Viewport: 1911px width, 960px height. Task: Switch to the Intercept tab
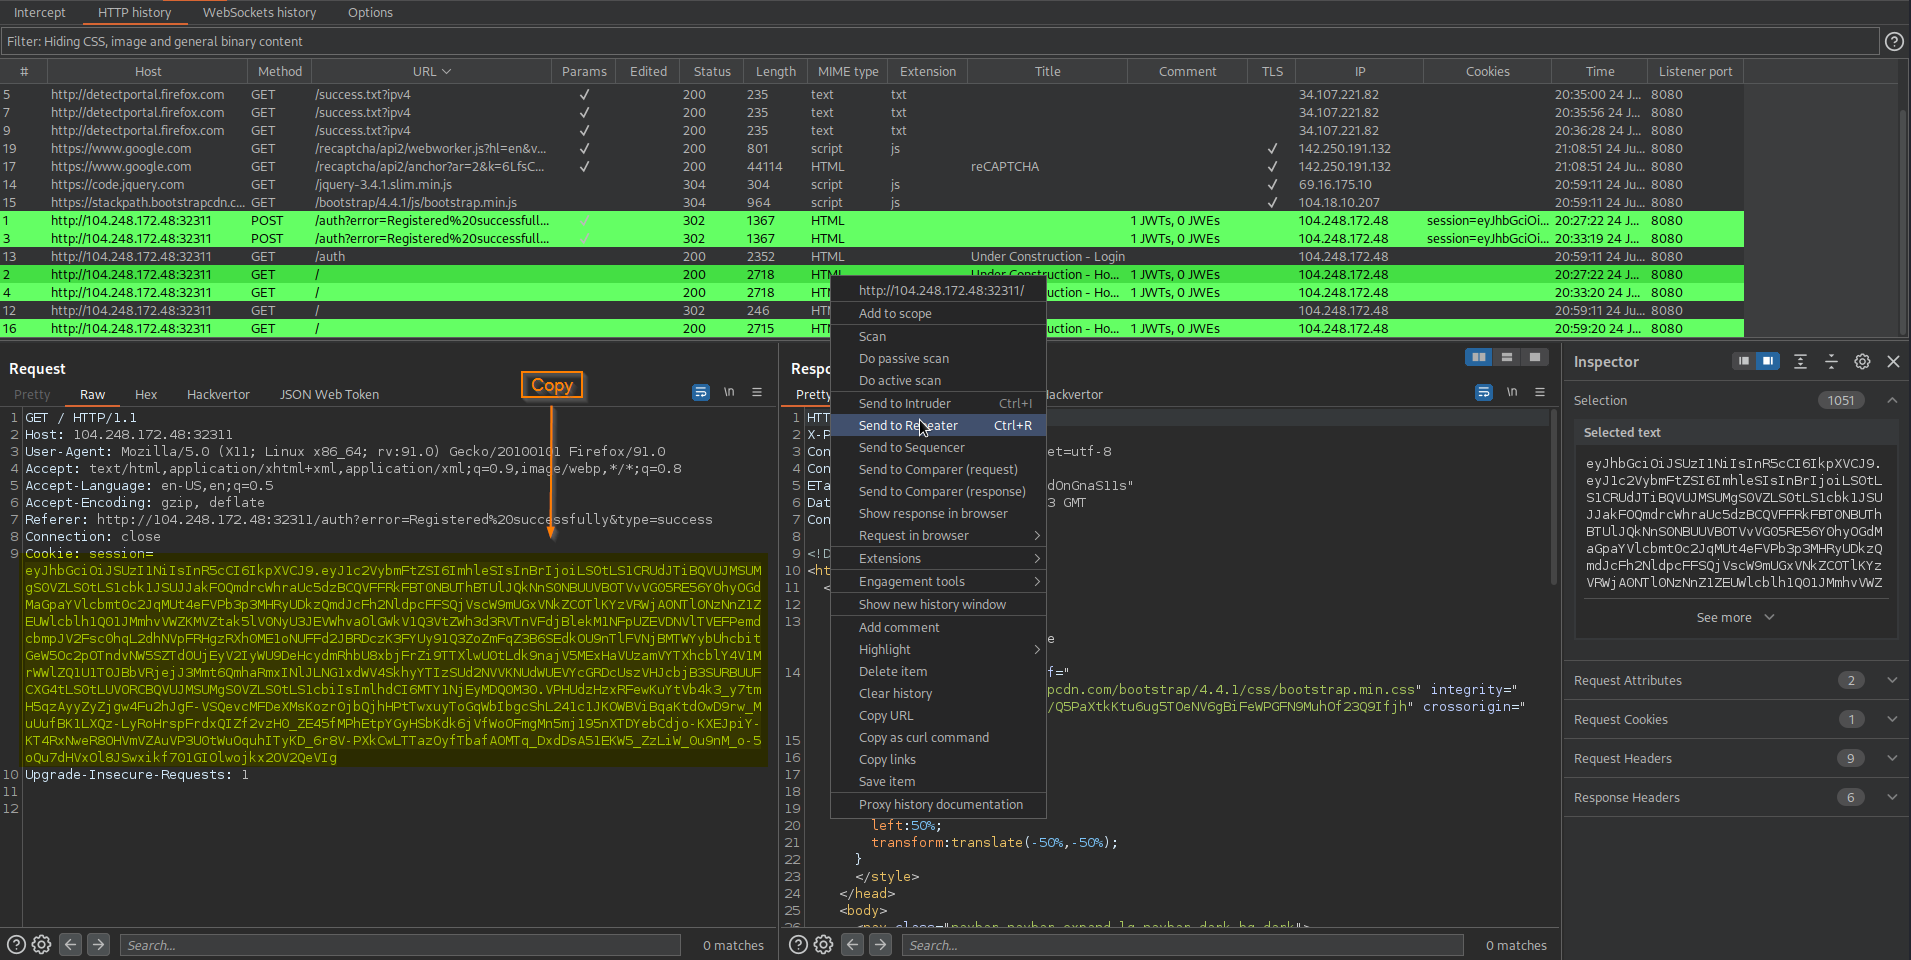coord(39,12)
